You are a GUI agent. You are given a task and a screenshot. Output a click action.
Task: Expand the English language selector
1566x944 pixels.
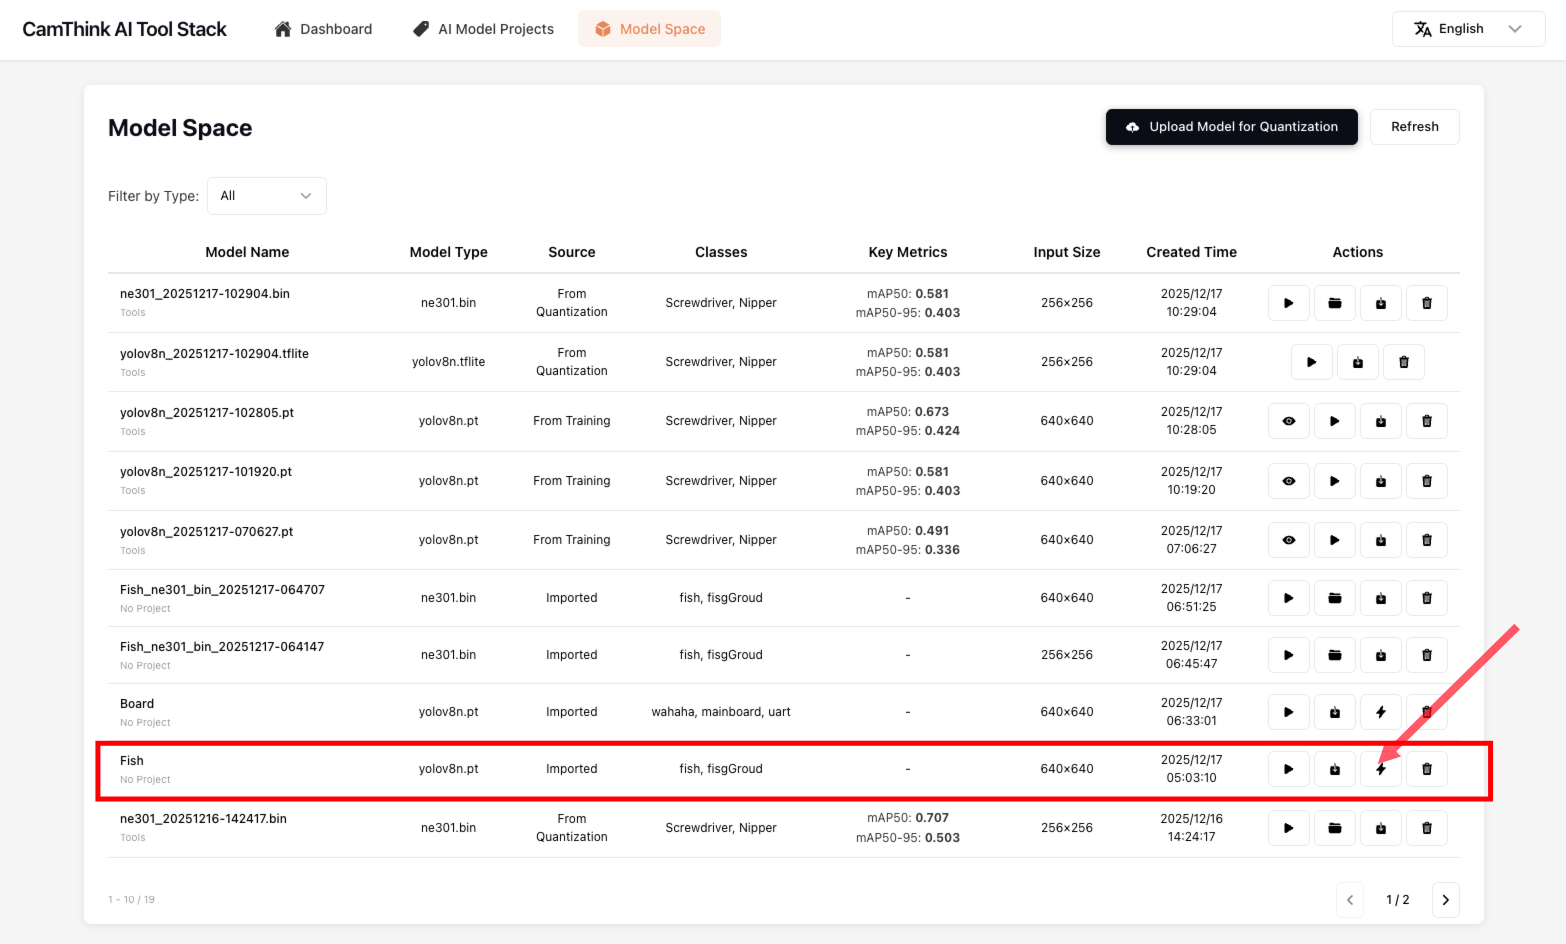point(1467,29)
